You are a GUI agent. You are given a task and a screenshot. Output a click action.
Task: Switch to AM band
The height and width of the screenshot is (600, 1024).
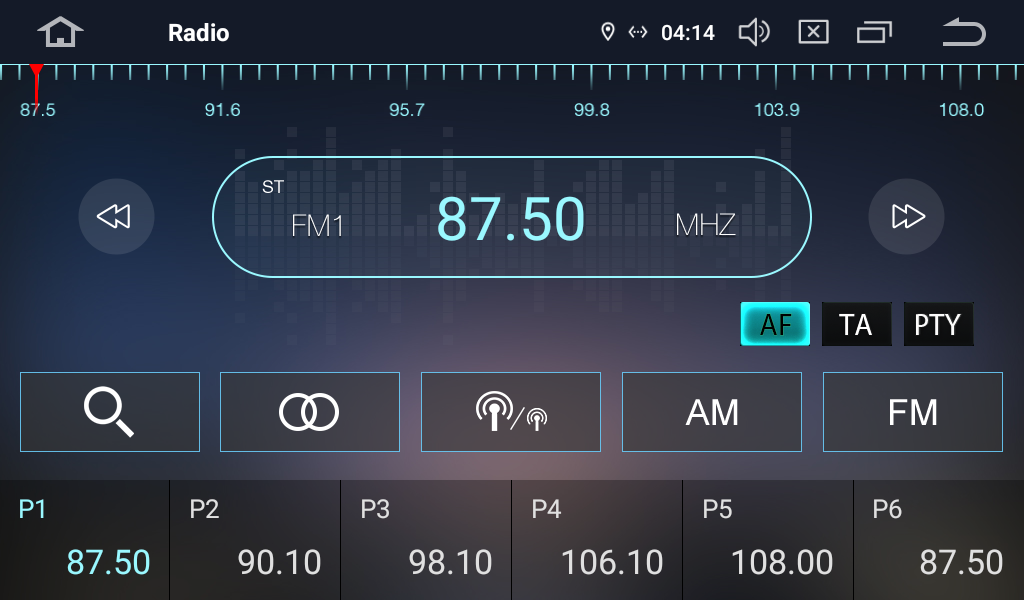click(712, 412)
